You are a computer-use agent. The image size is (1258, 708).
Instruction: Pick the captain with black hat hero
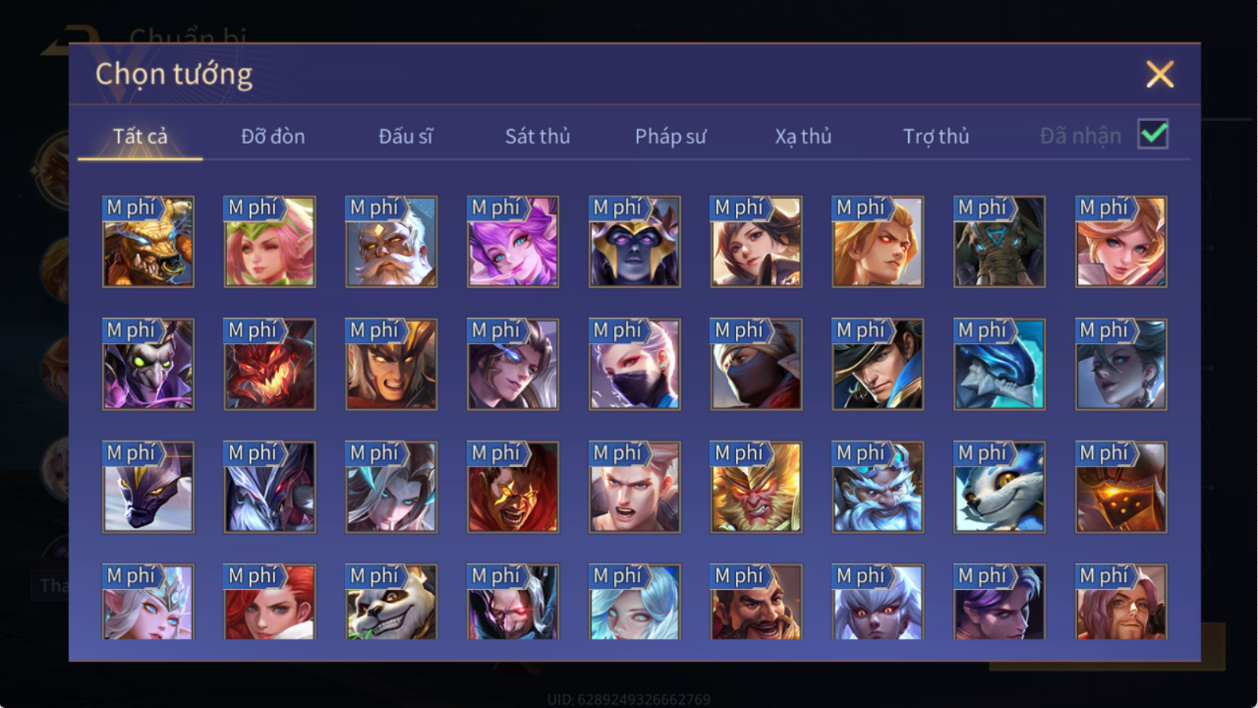coord(878,364)
